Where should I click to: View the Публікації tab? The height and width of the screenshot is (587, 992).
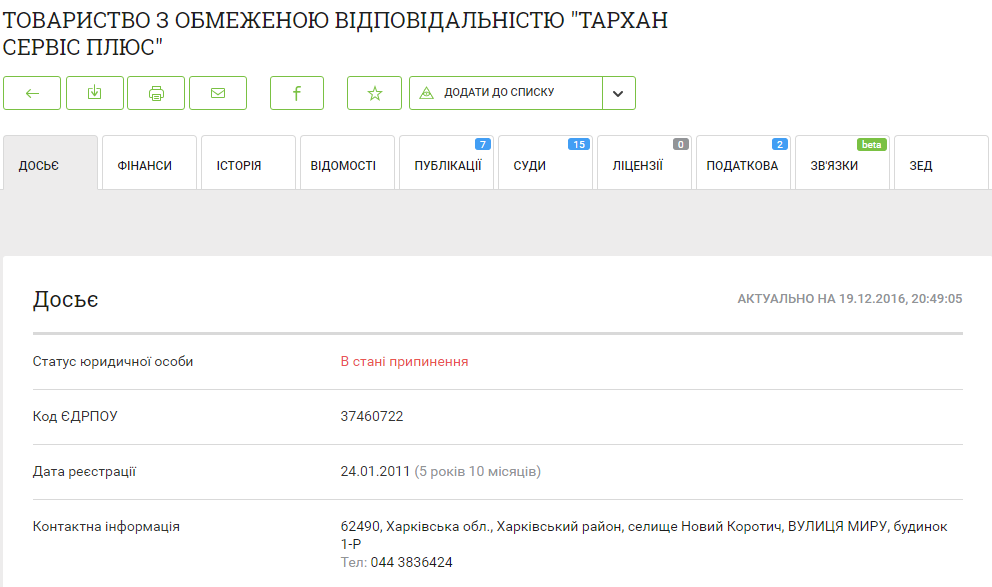click(446, 165)
